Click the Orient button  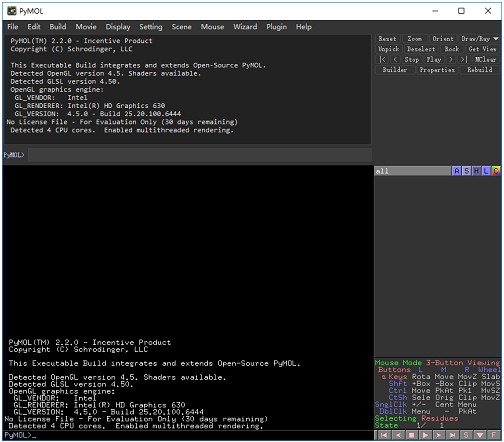click(x=443, y=39)
